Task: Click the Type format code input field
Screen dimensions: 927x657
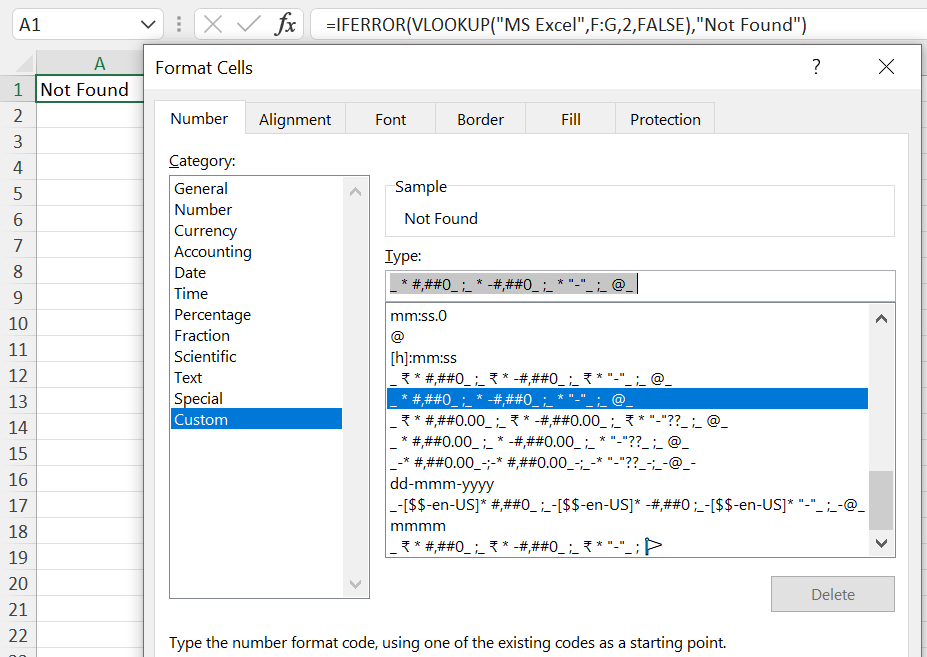Action: point(640,285)
